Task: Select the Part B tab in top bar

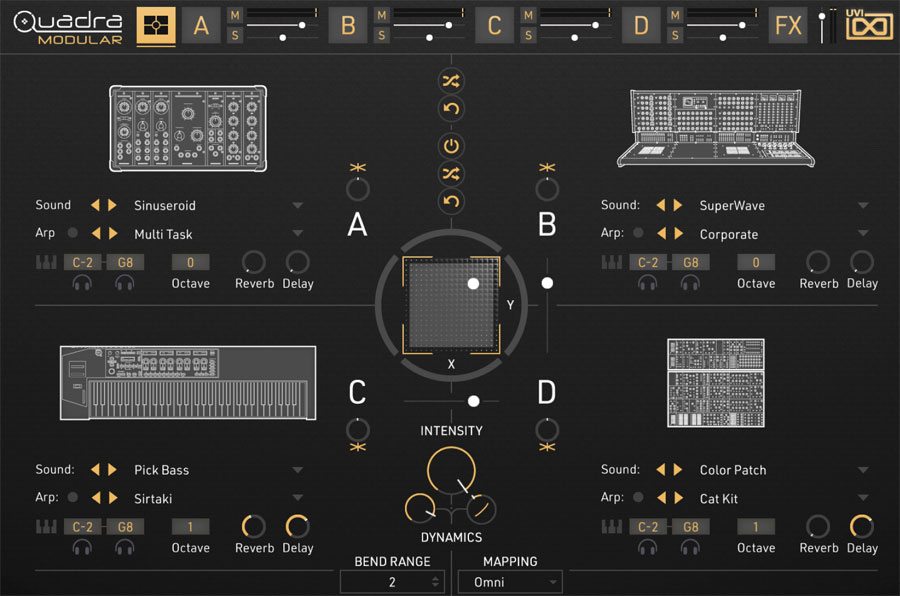Action: [x=347, y=25]
